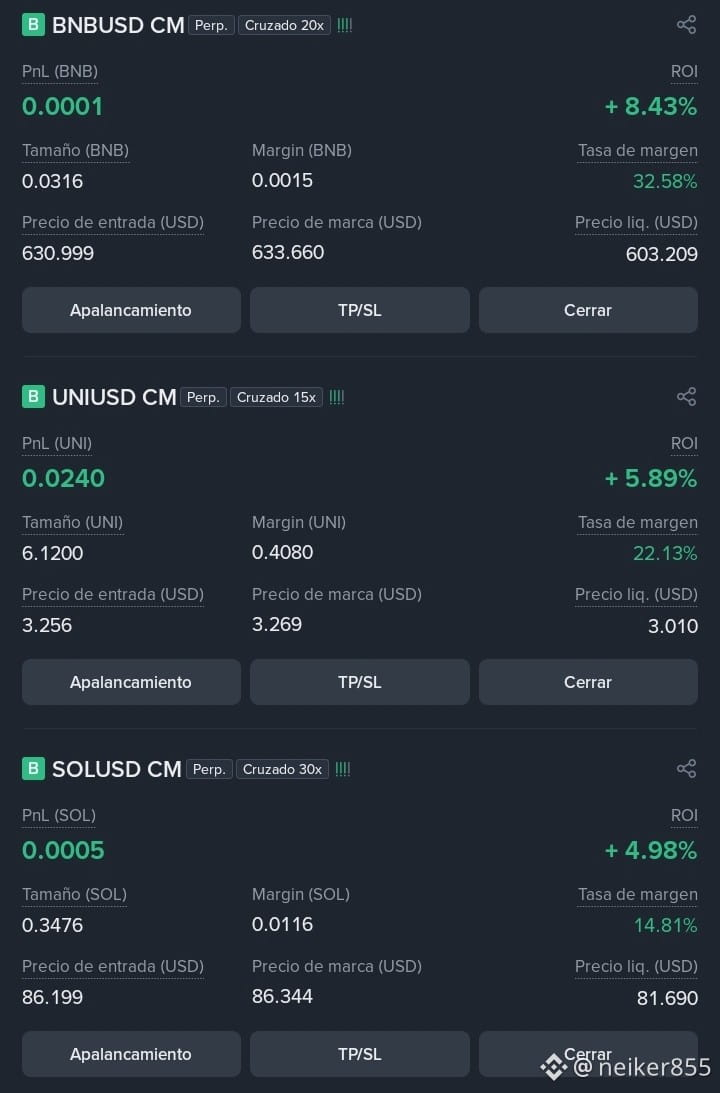Open TP/SL for SOLUSD position
The image size is (720, 1093).
coord(360,1054)
